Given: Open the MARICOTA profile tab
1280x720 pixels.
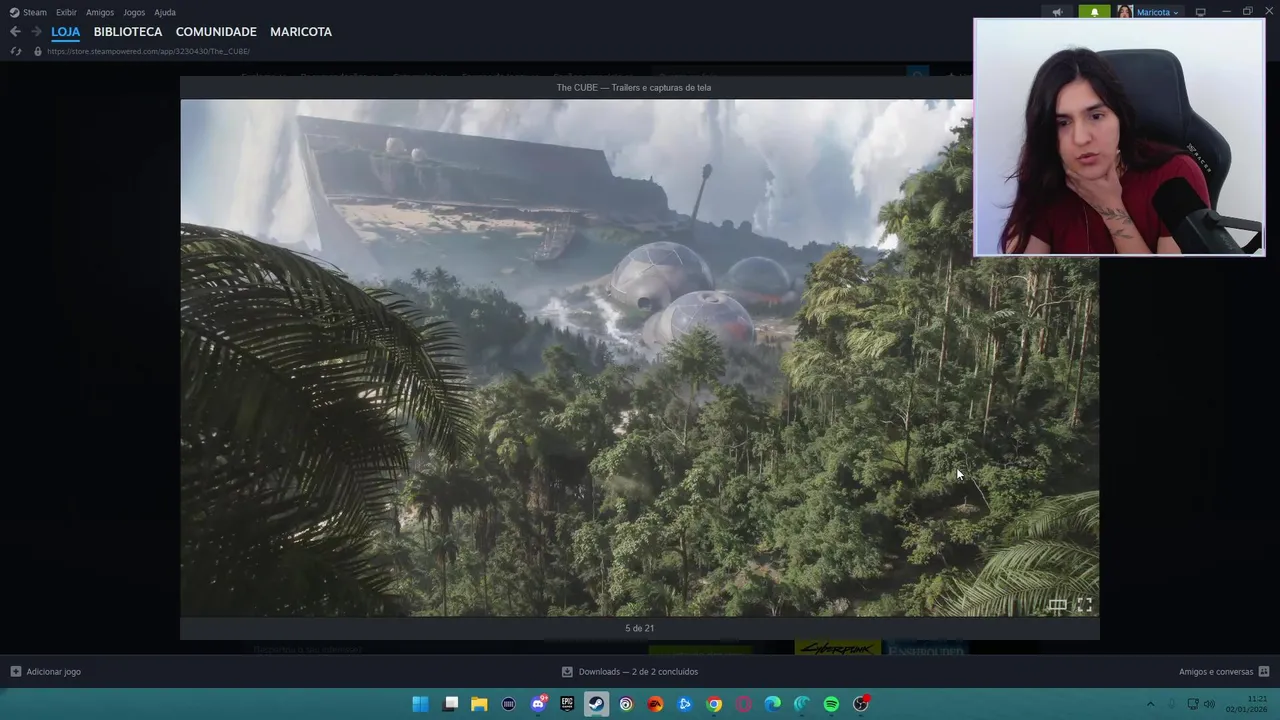Looking at the screenshot, I should click(301, 32).
